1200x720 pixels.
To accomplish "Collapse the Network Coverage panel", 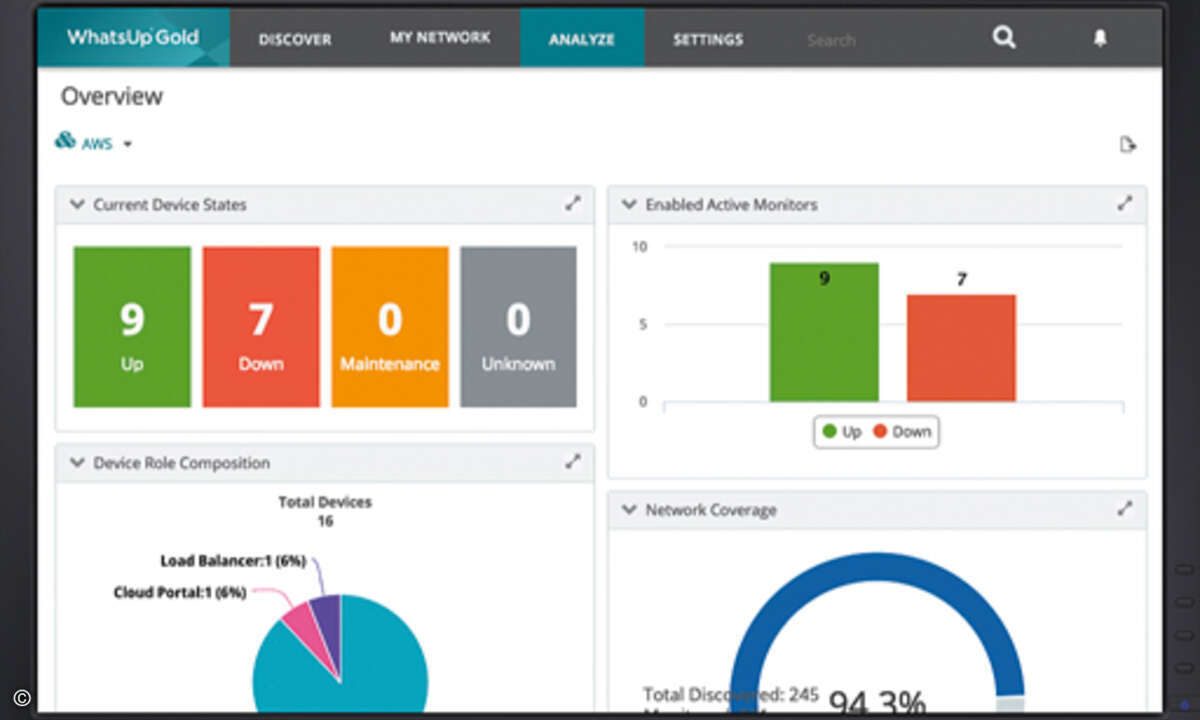I will point(628,510).
